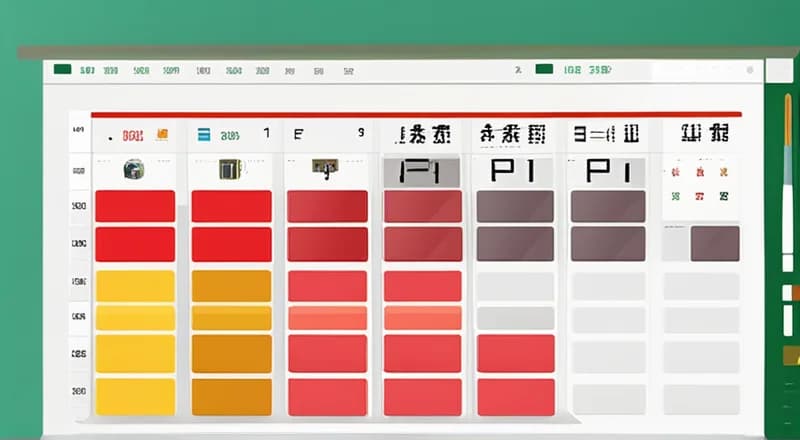Click the blue striped icon in the second column header
Image resolution: width=800 pixels, height=440 pixels.
click(204, 135)
